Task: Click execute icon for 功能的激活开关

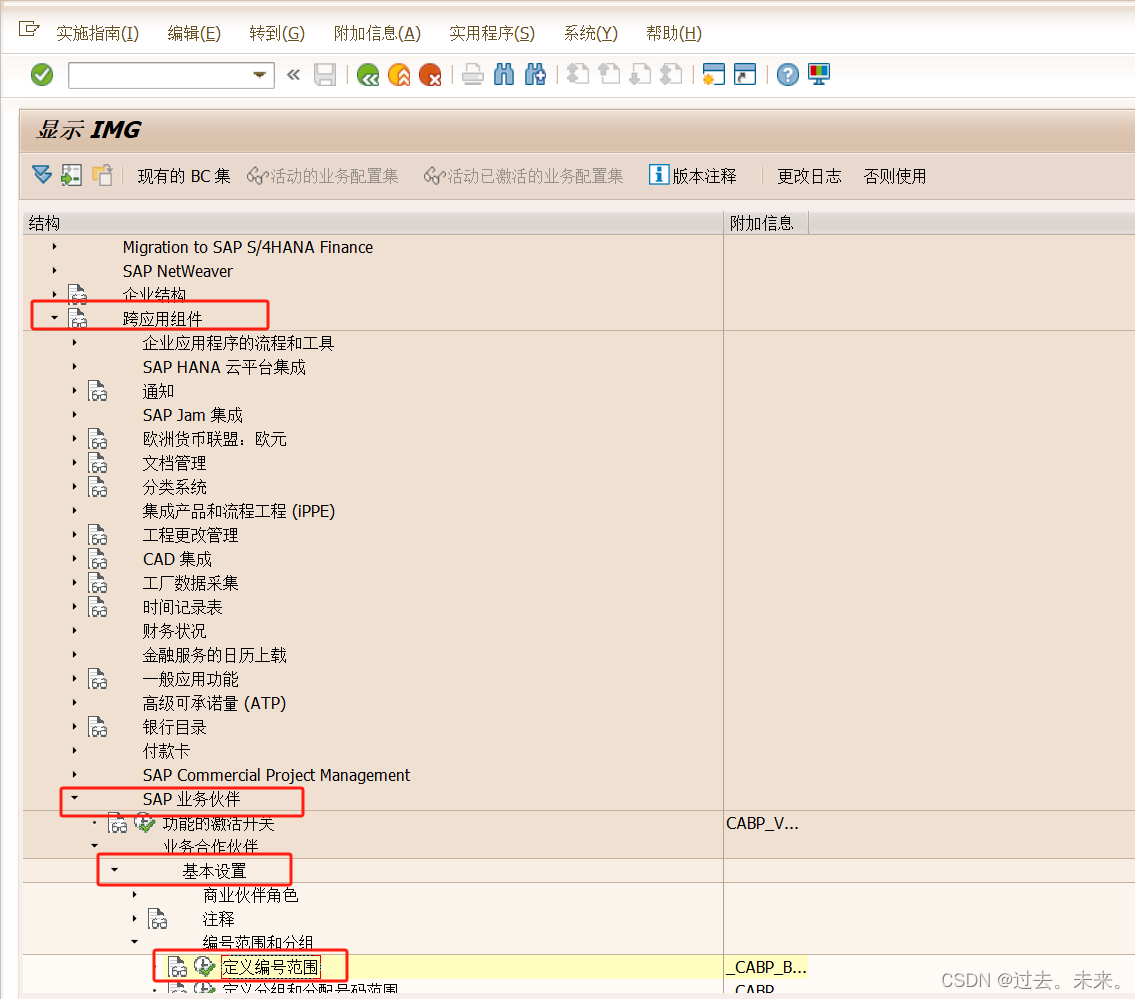Action: [145, 823]
